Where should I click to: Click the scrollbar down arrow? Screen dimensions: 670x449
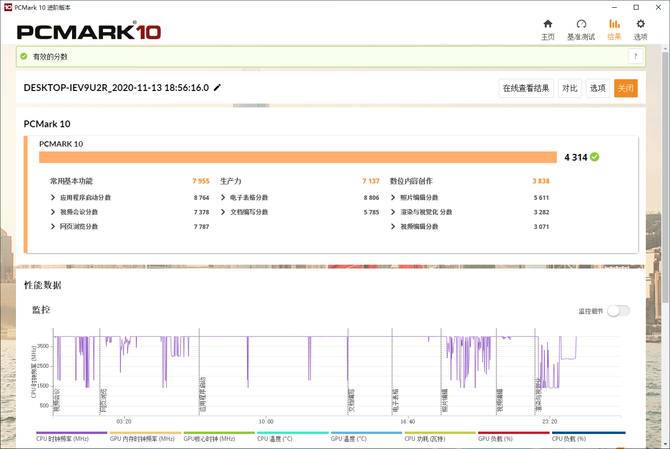click(665, 444)
